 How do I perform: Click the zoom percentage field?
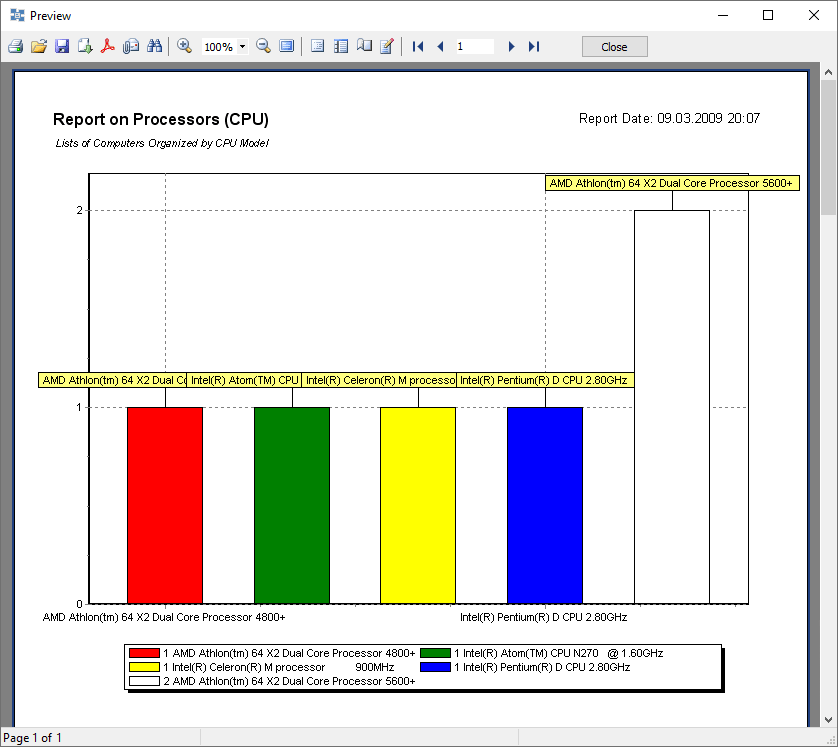(x=219, y=46)
